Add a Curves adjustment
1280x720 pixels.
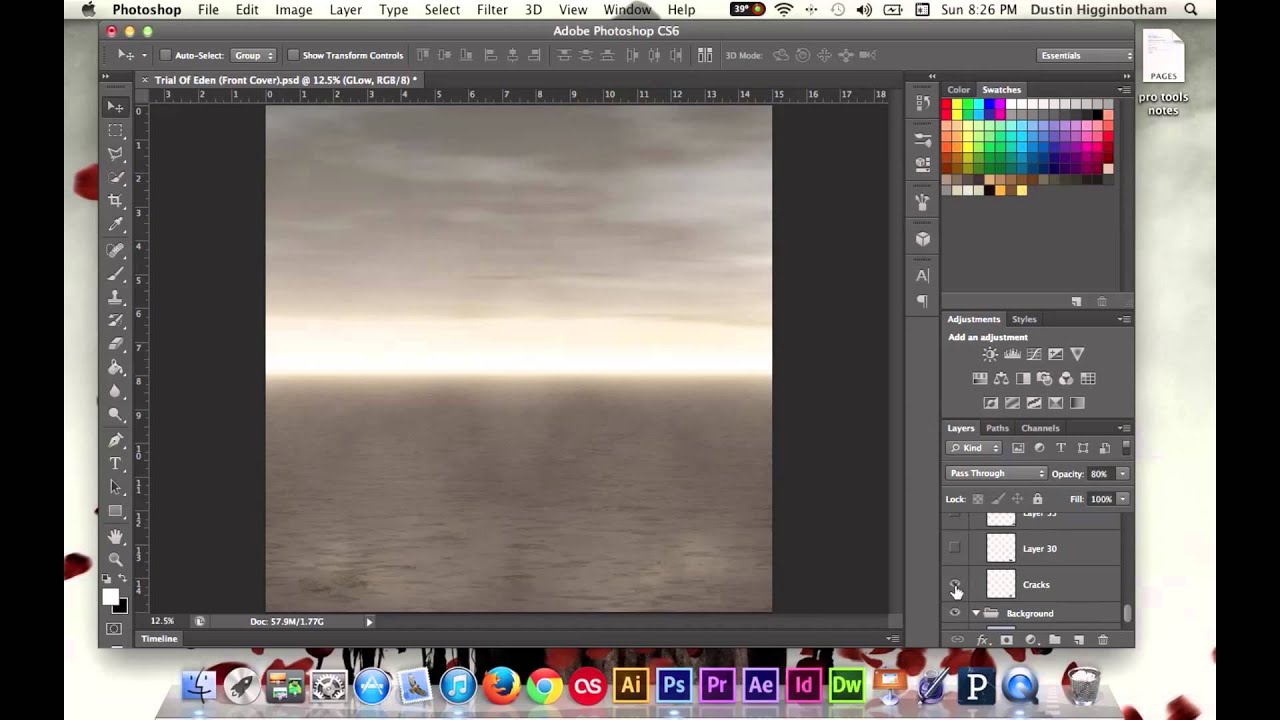1034,354
